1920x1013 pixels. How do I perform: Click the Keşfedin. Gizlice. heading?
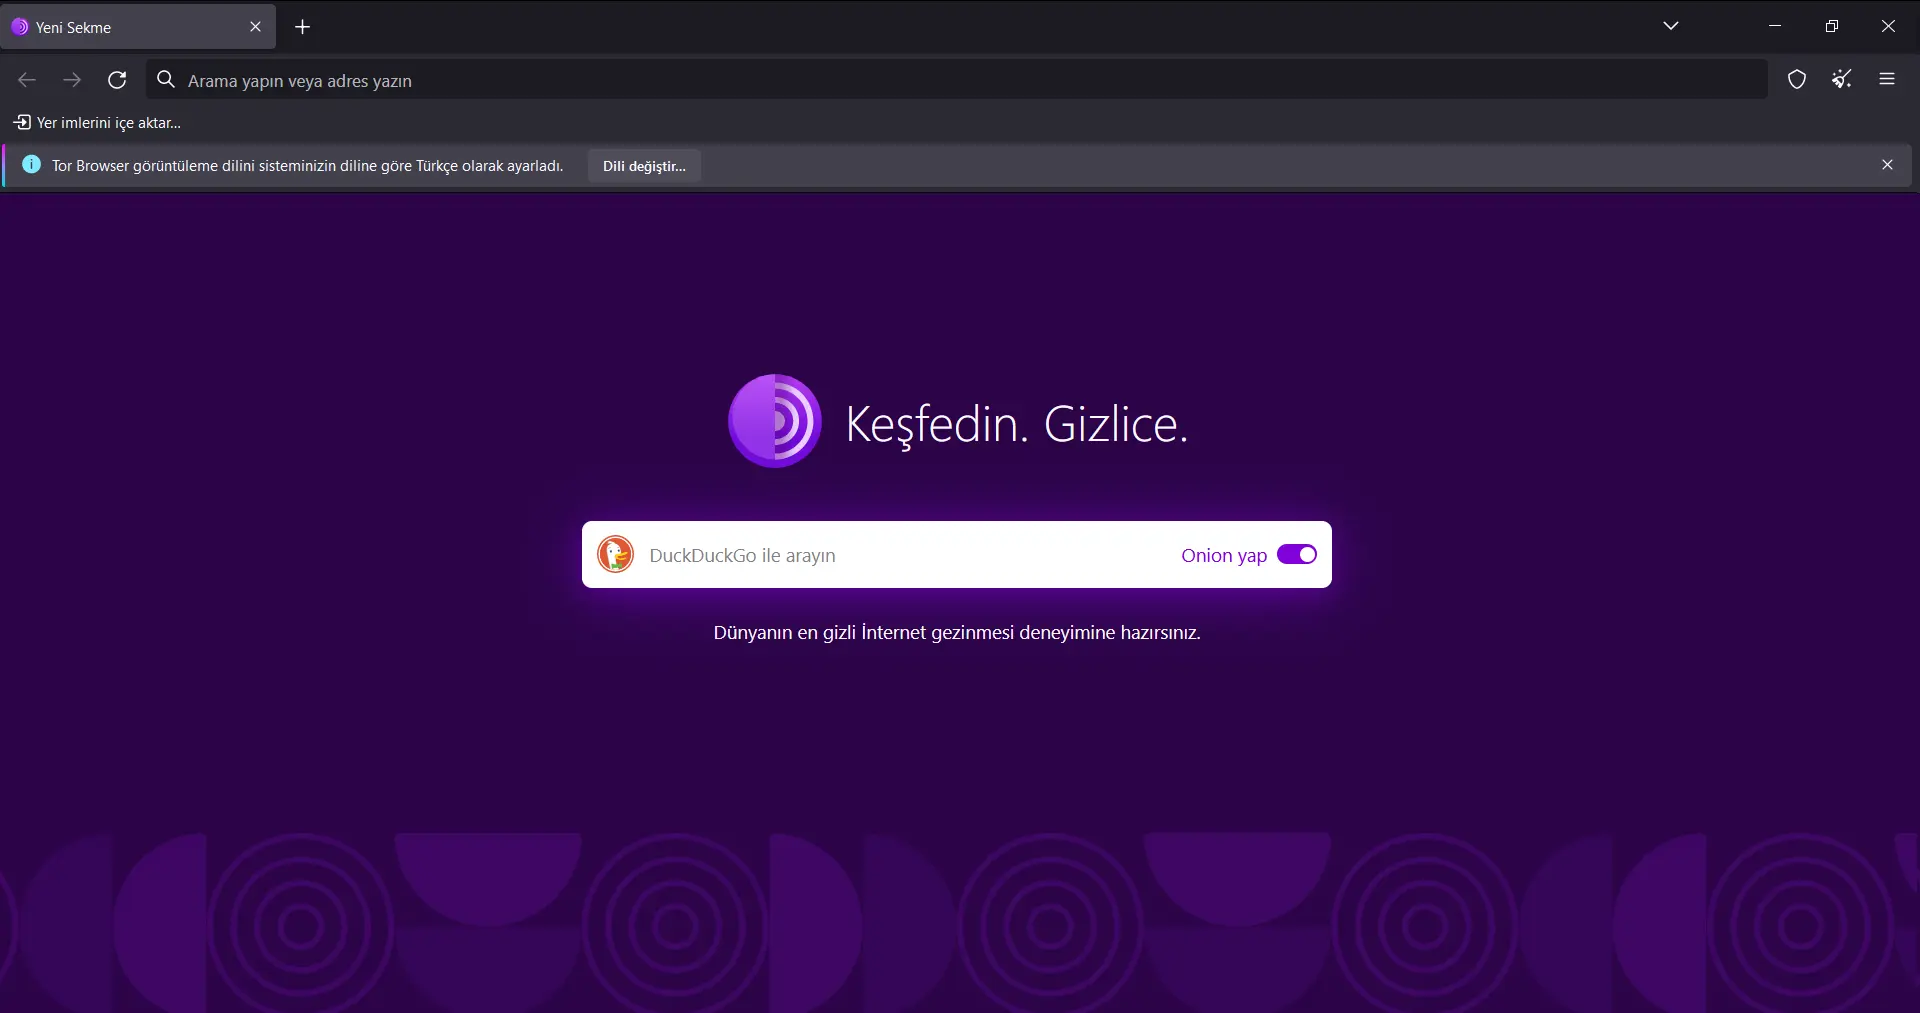tap(1017, 424)
